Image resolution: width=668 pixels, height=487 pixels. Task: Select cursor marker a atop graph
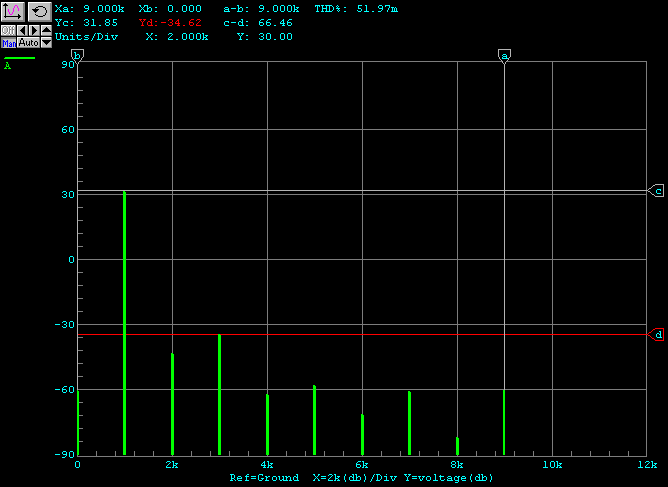[x=504, y=56]
